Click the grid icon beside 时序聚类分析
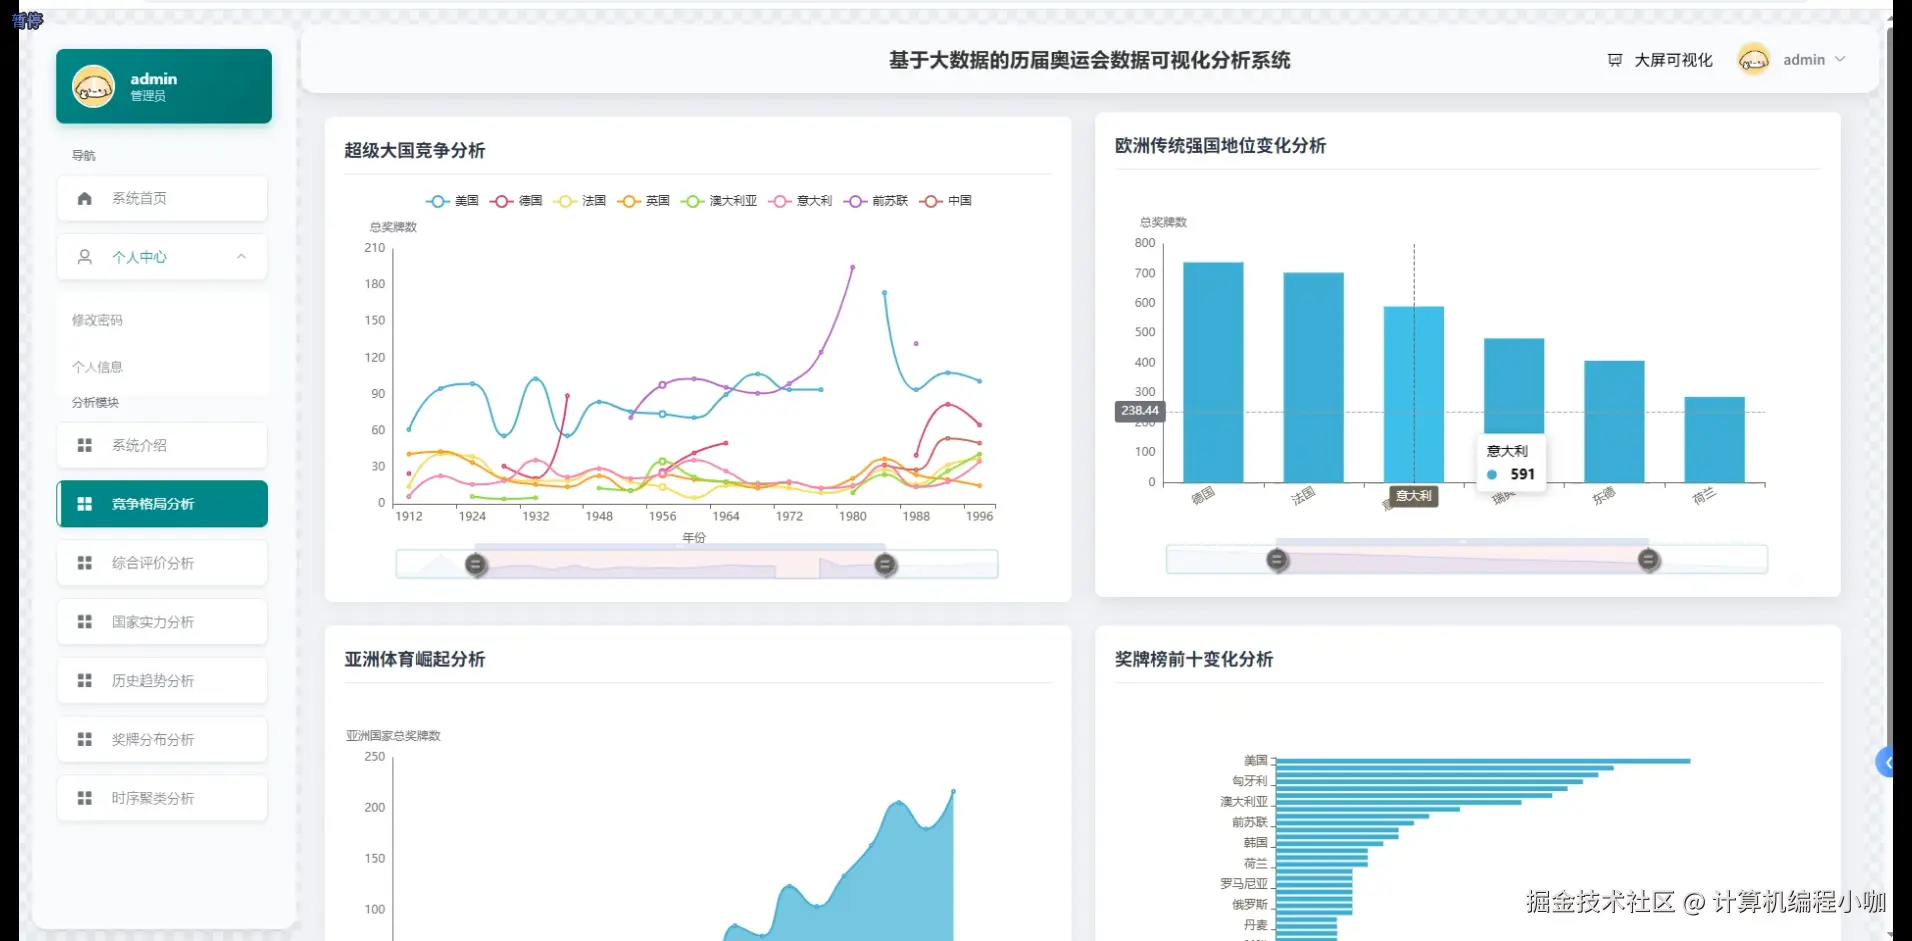Image resolution: width=1912 pixels, height=941 pixels. click(85, 798)
